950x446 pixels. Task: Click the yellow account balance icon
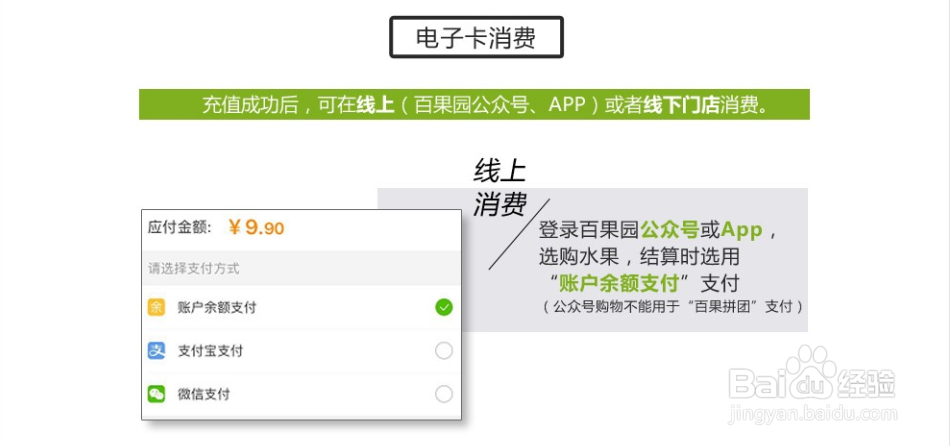156,307
